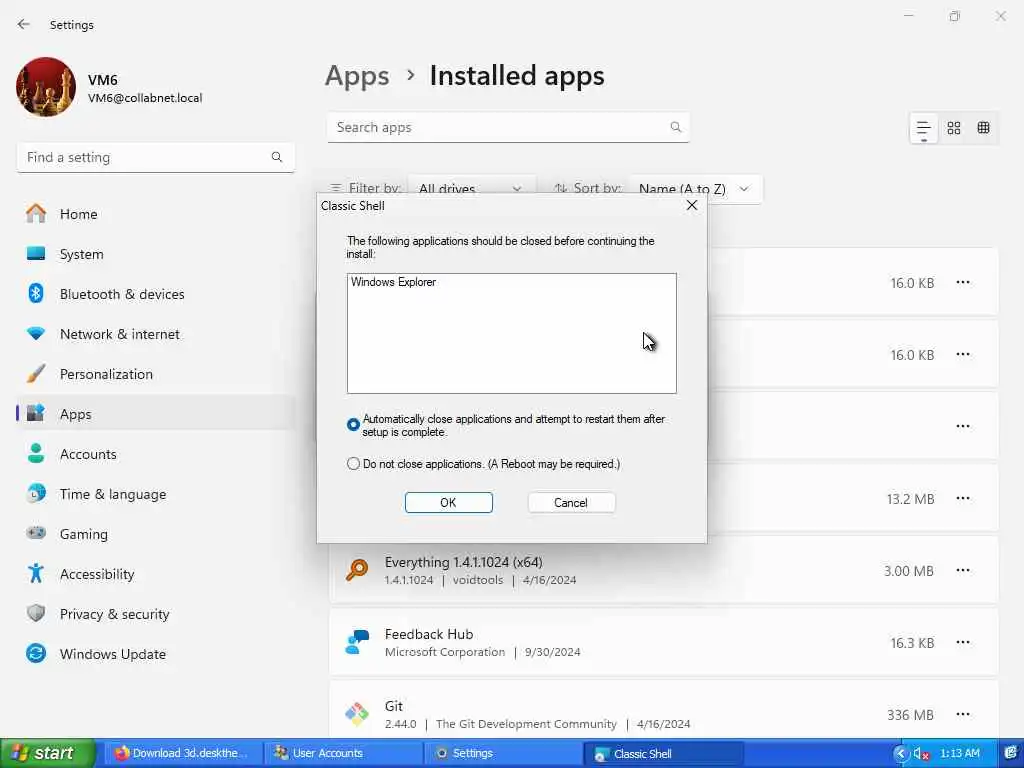
Task: Switch to Download 3d.deskthe... Firefox taskbar item
Action: (183, 753)
